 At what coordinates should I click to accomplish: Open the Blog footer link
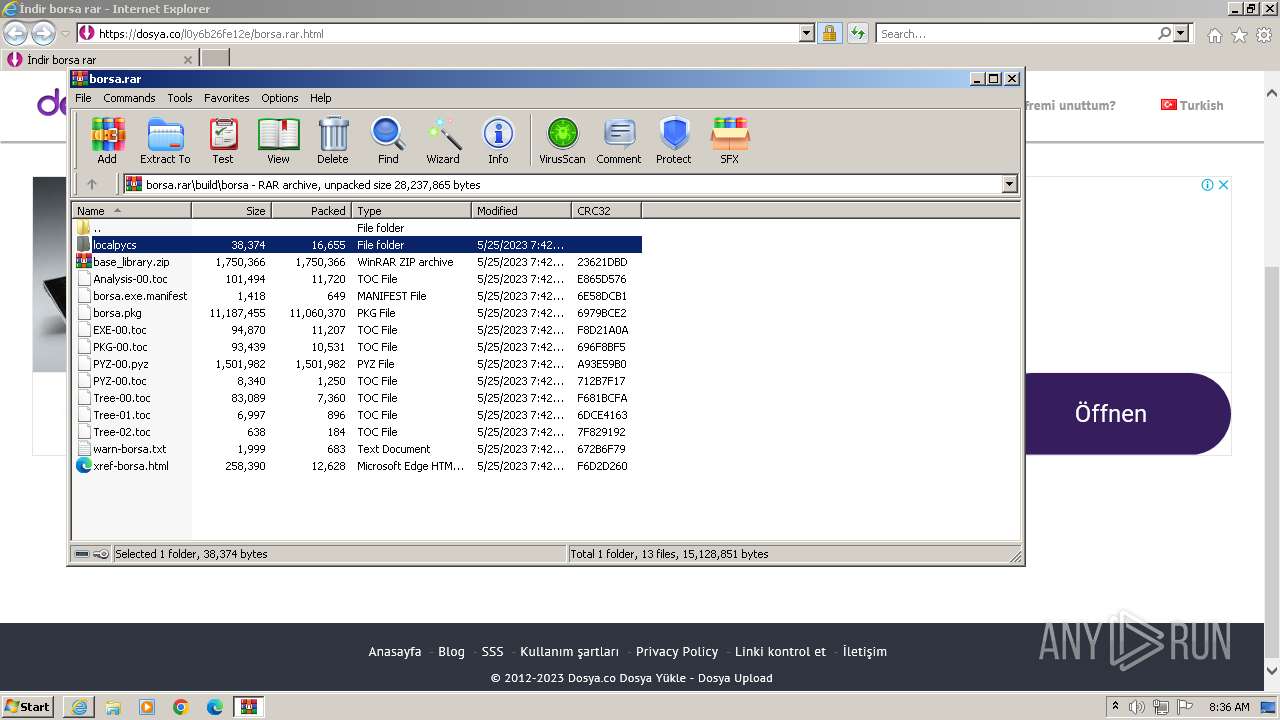coord(451,651)
